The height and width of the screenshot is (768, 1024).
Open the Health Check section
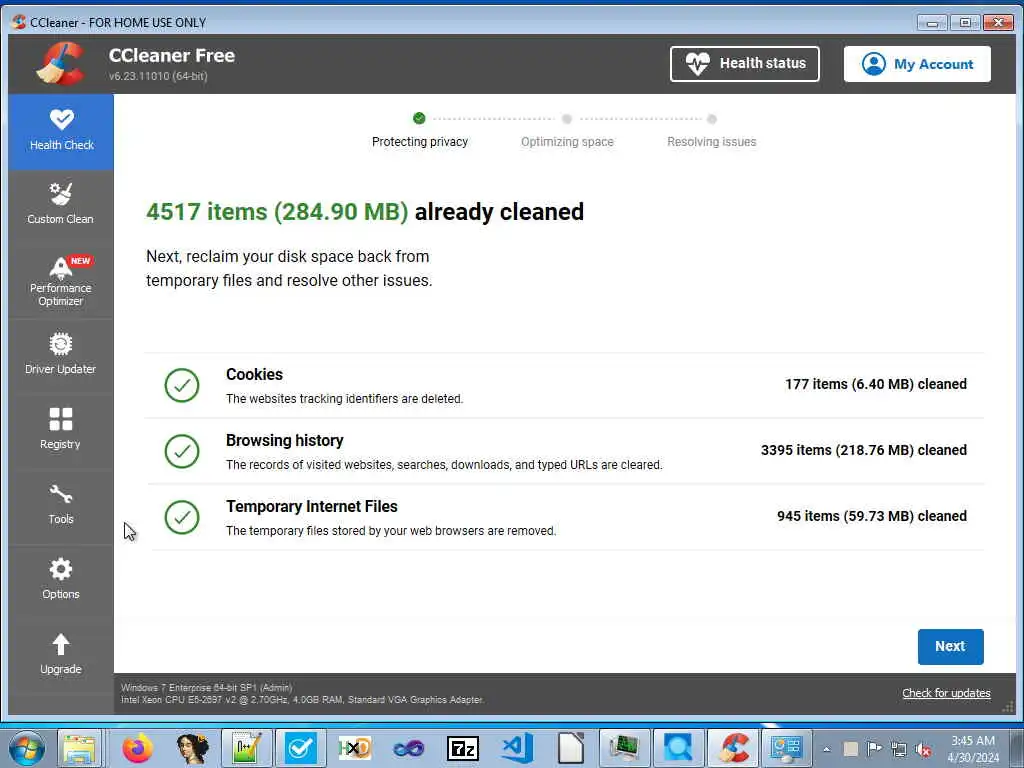coord(61,131)
